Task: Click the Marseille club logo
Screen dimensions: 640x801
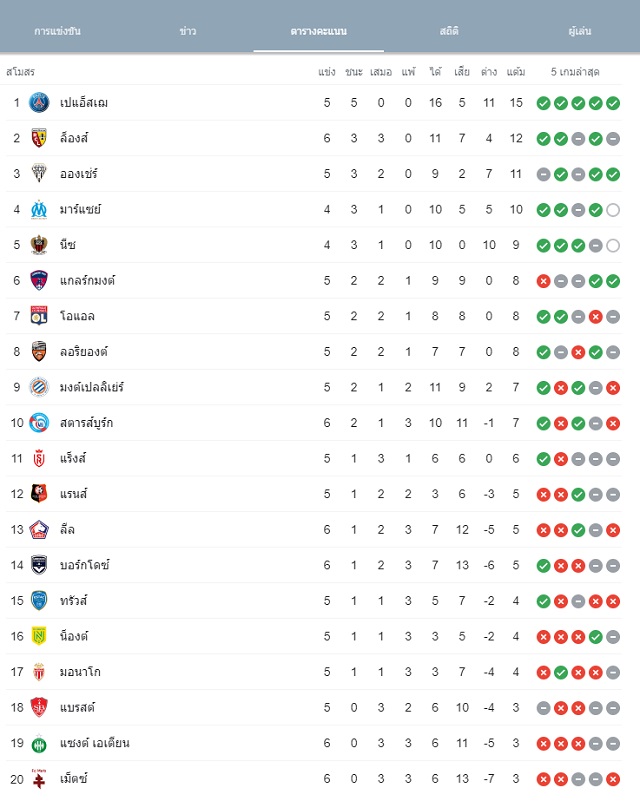Action: click(39, 209)
